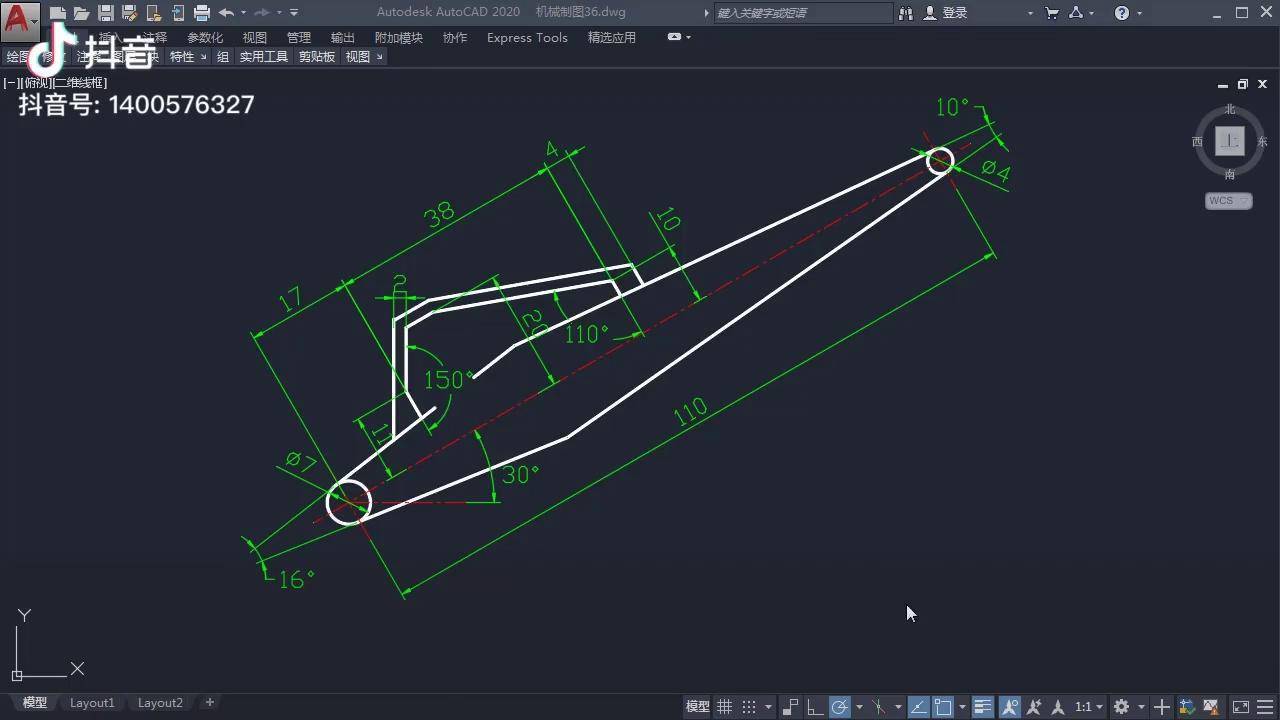
Task: Click the binoculars search icon
Action: coord(906,13)
